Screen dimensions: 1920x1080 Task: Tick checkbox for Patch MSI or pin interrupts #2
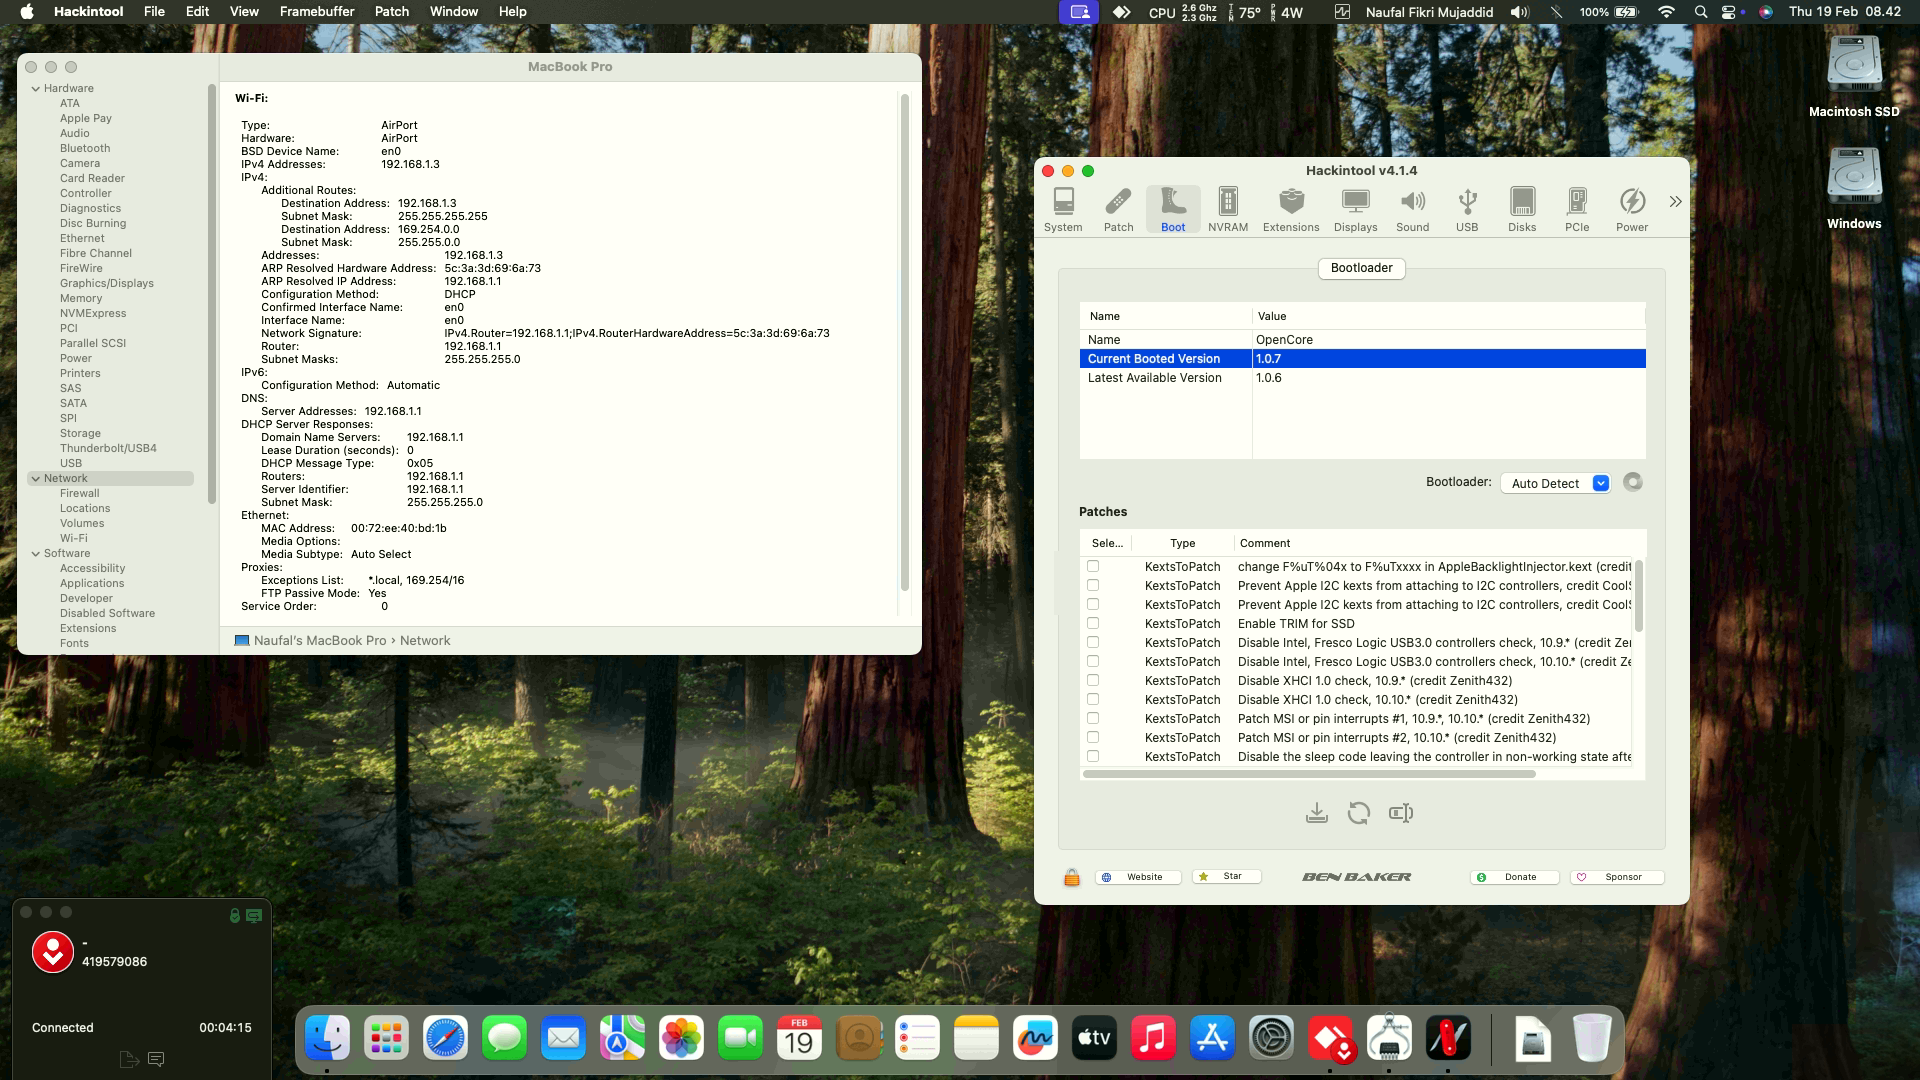(1093, 737)
